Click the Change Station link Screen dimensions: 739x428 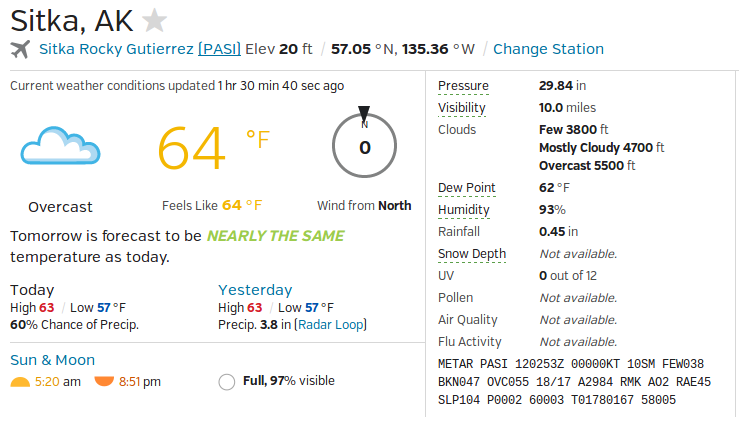point(548,49)
